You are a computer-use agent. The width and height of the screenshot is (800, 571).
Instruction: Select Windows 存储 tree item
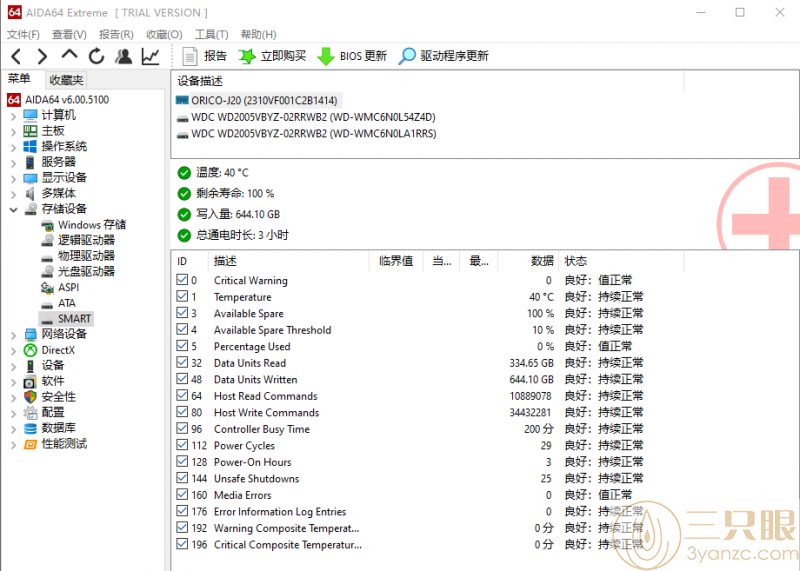coord(92,225)
